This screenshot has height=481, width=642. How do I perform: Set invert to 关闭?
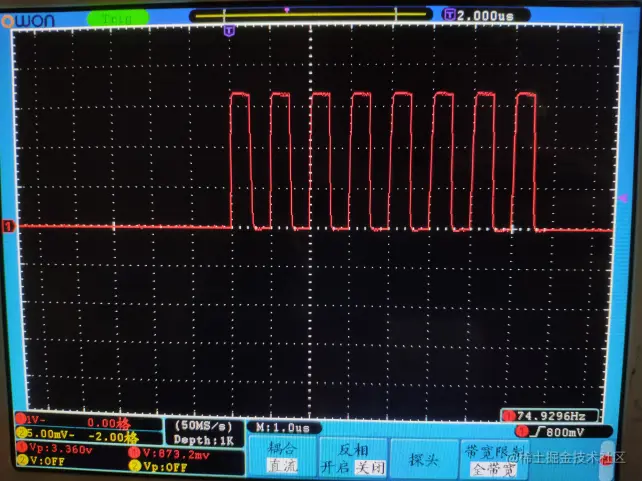point(370,467)
